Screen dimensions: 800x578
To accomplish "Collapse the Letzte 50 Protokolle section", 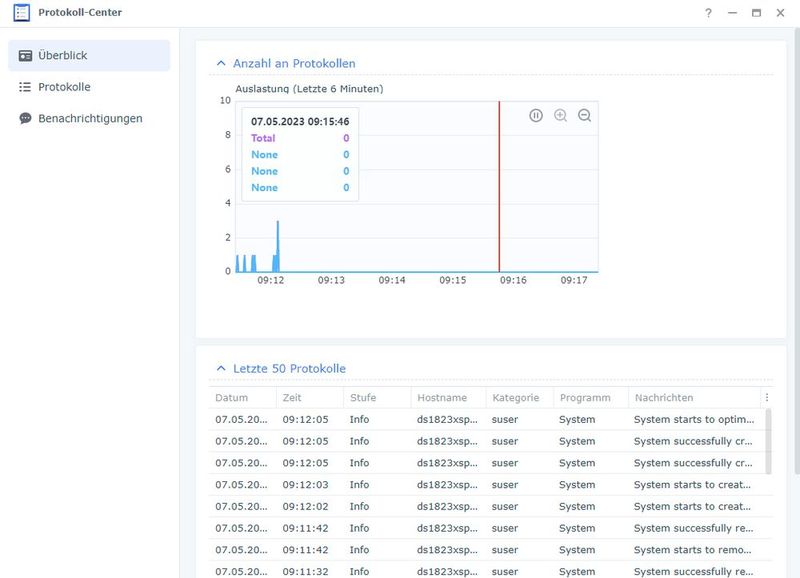I will (219, 368).
